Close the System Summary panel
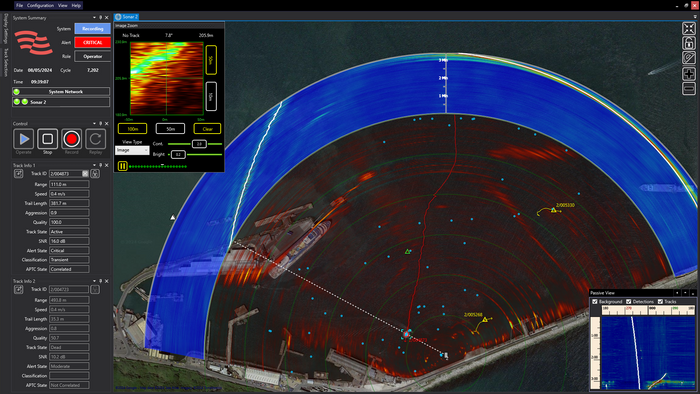Screen dimensions: 700x394 (107, 18)
